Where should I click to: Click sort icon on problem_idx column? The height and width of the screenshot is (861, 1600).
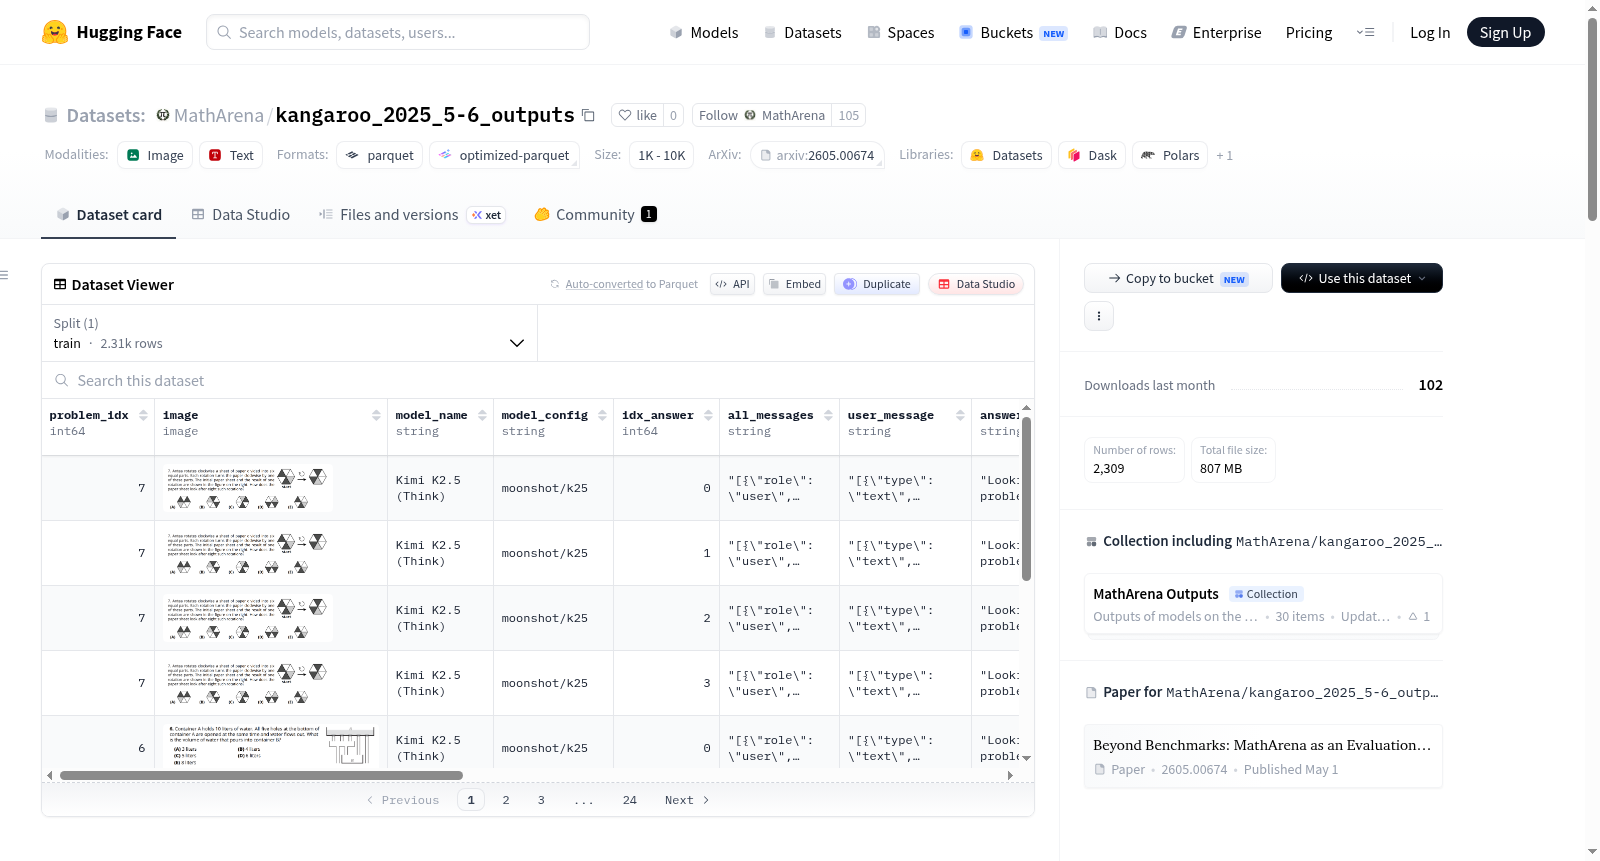(143, 415)
